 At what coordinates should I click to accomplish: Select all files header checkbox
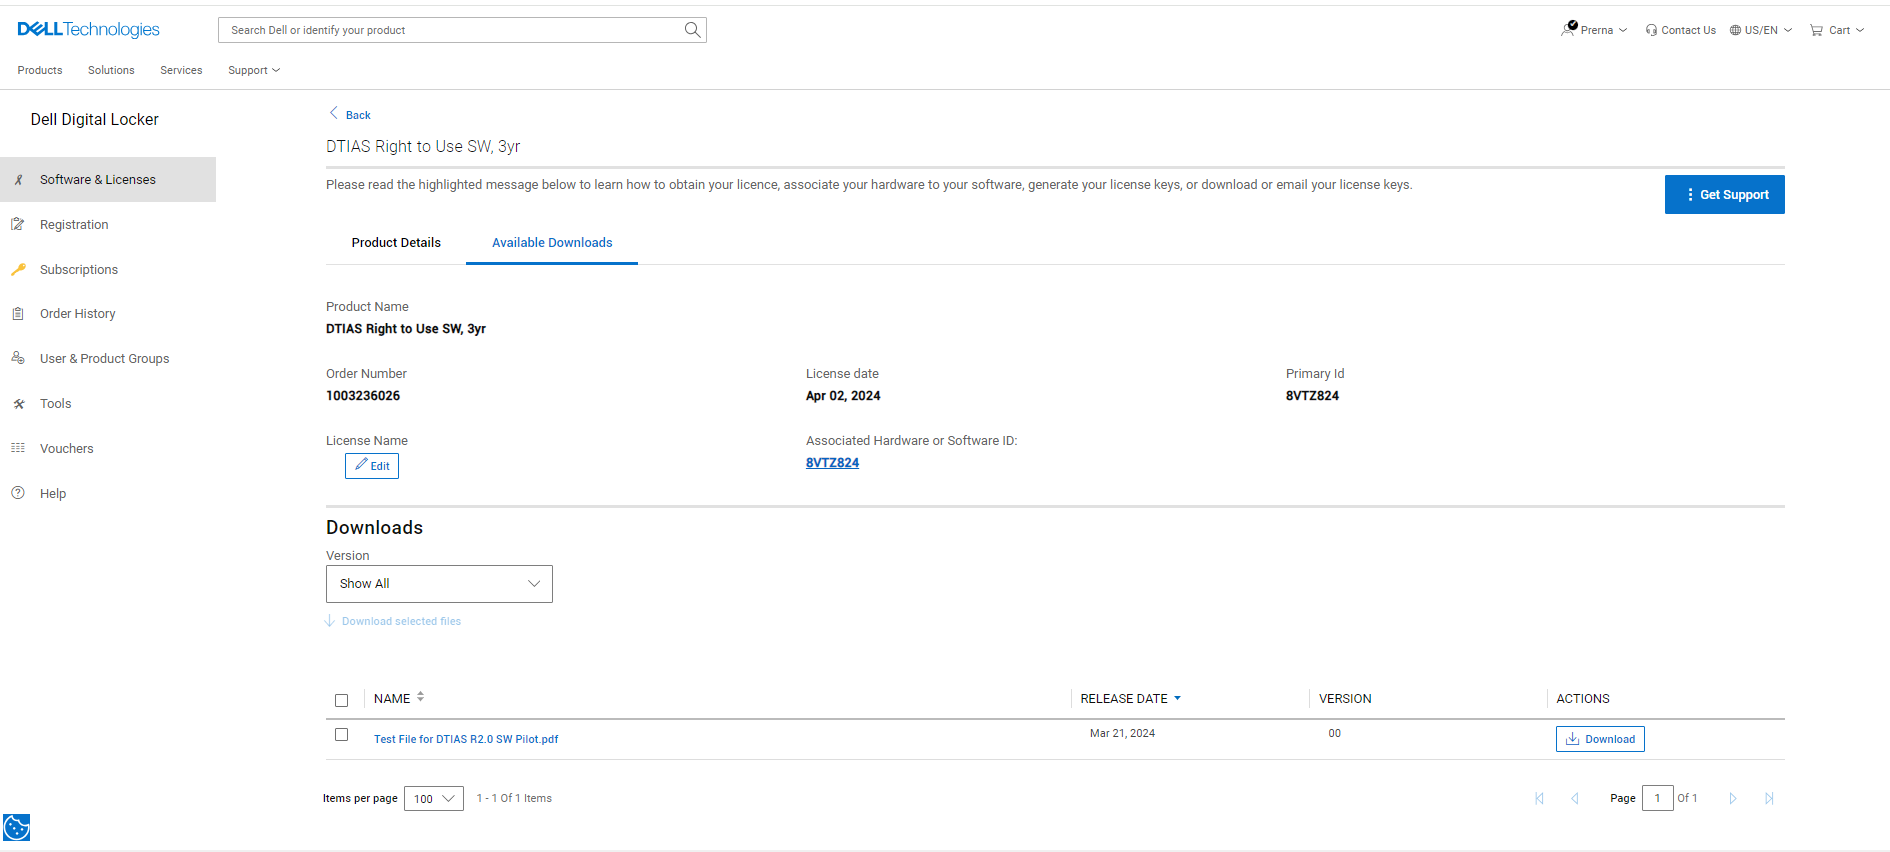coord(342,700)
